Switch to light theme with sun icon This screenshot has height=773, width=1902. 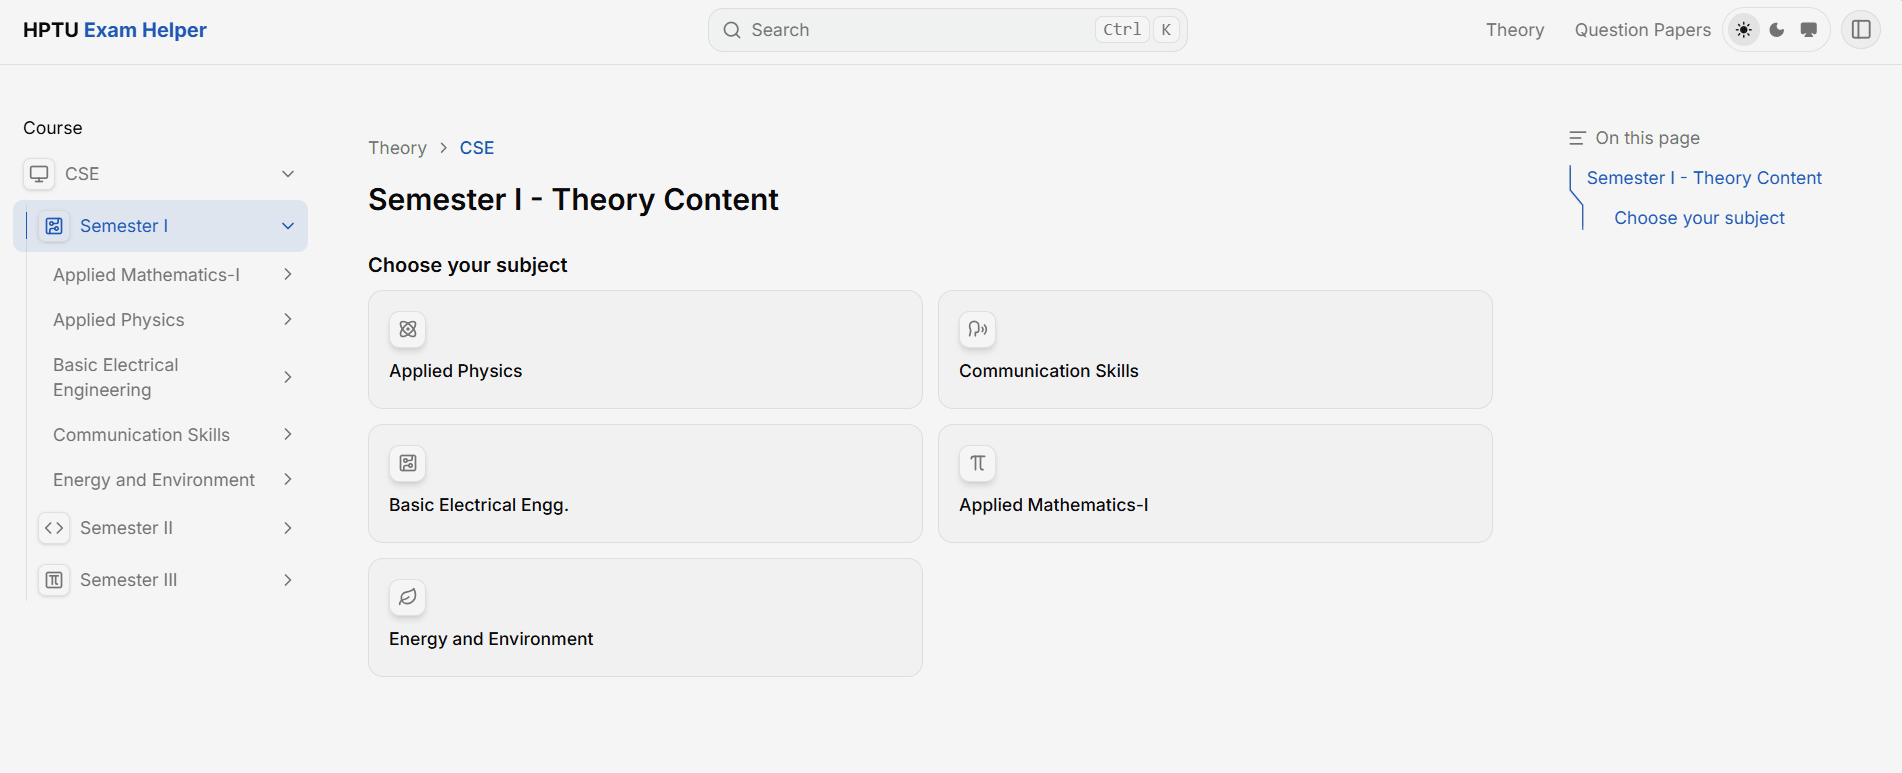(1744, 30)
